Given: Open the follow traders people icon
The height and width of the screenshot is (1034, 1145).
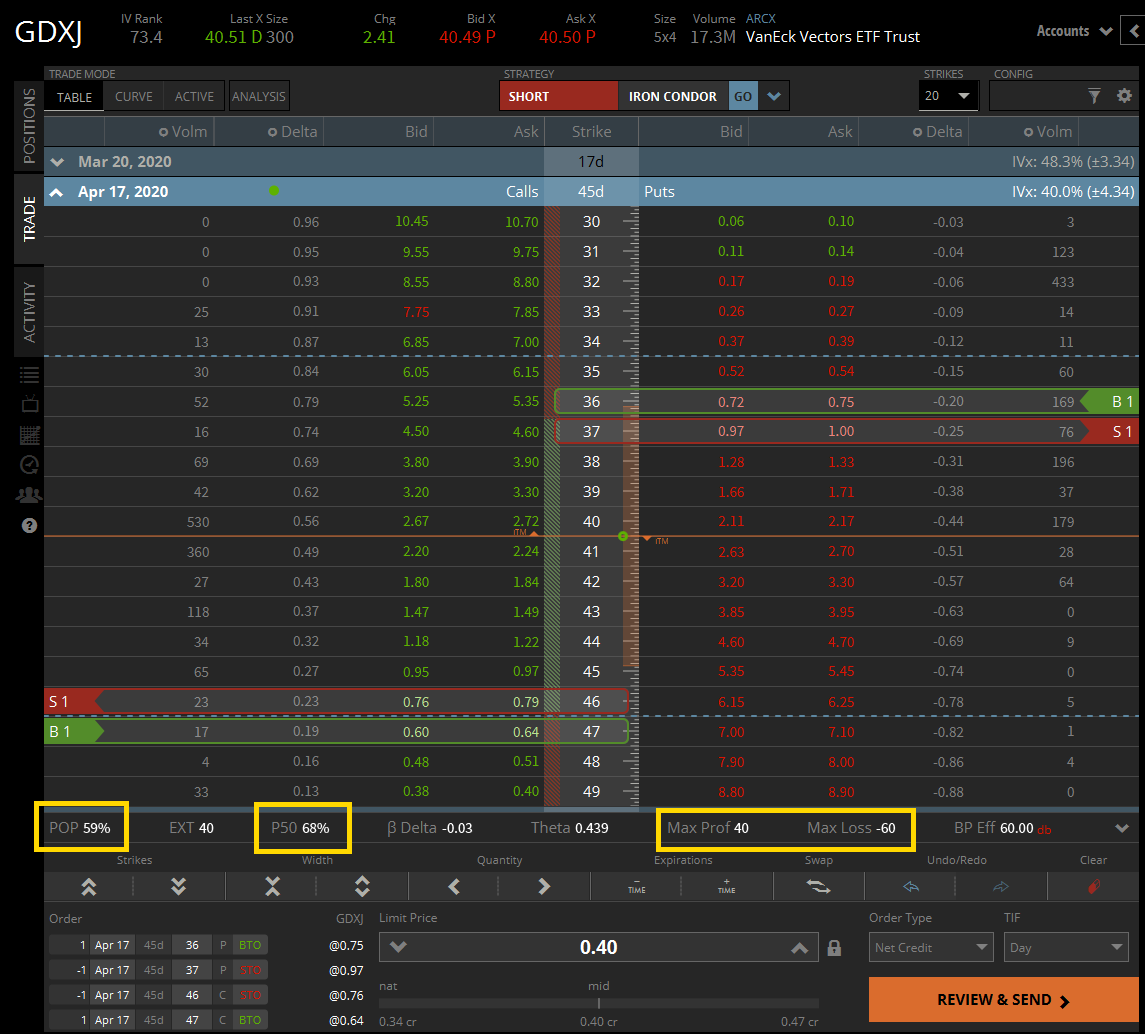Looking at the screenshot, I should (x=29, y=494).
